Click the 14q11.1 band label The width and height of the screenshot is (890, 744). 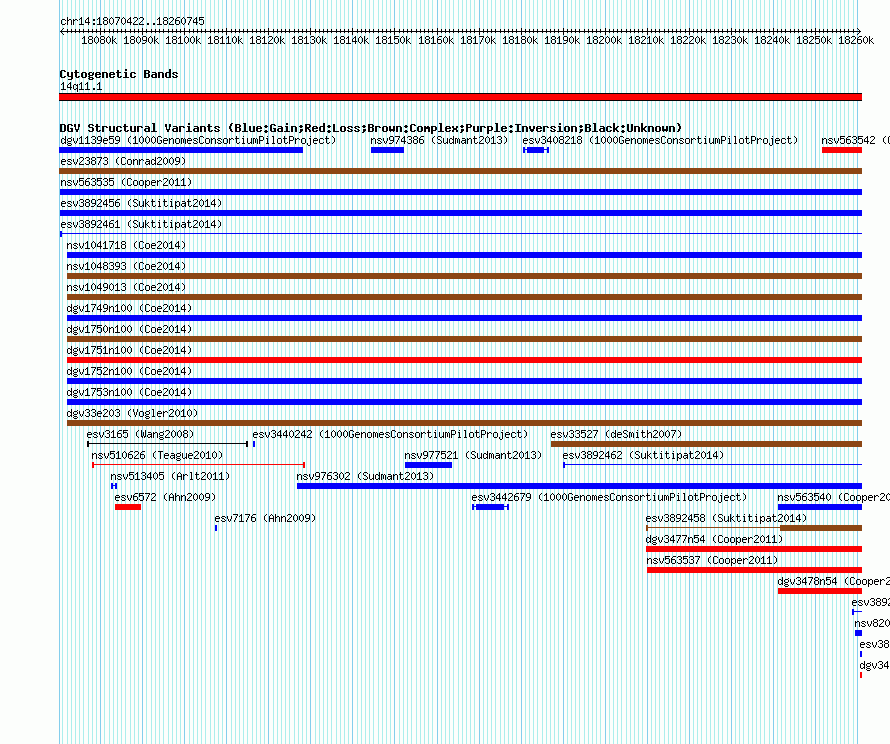[81, 86]
